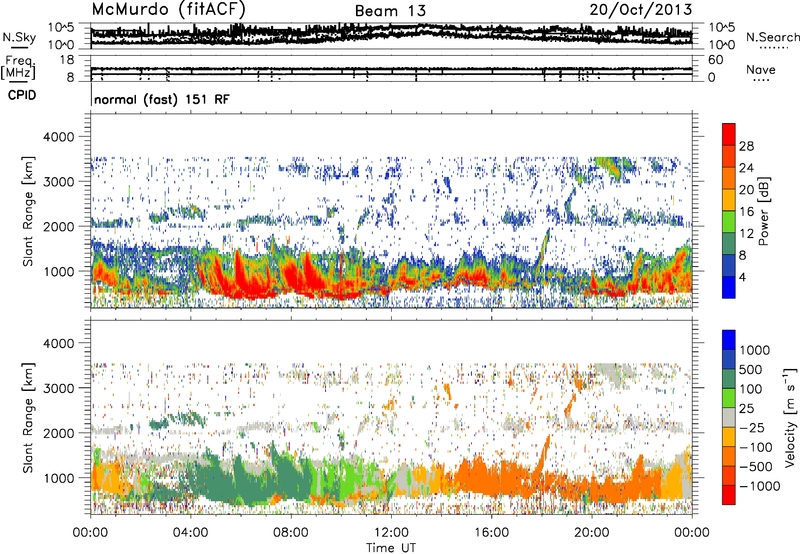The image size is (800, 554).
Task: Pick the light green 12–16 dB Power segment
Action: pos(729,222)
